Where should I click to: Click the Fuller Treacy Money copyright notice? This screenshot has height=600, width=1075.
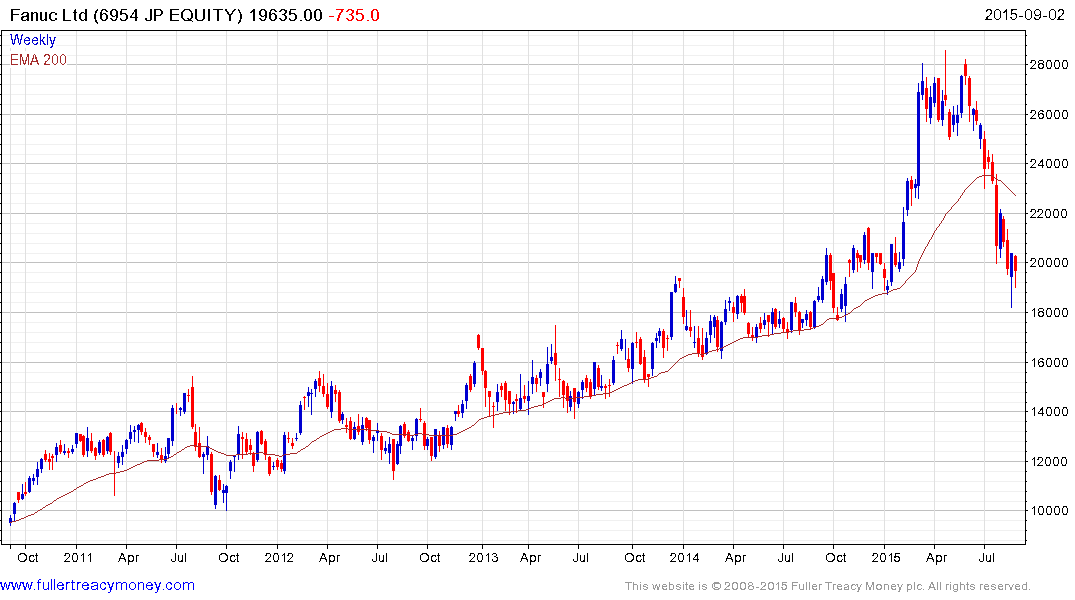click(827, 586)
